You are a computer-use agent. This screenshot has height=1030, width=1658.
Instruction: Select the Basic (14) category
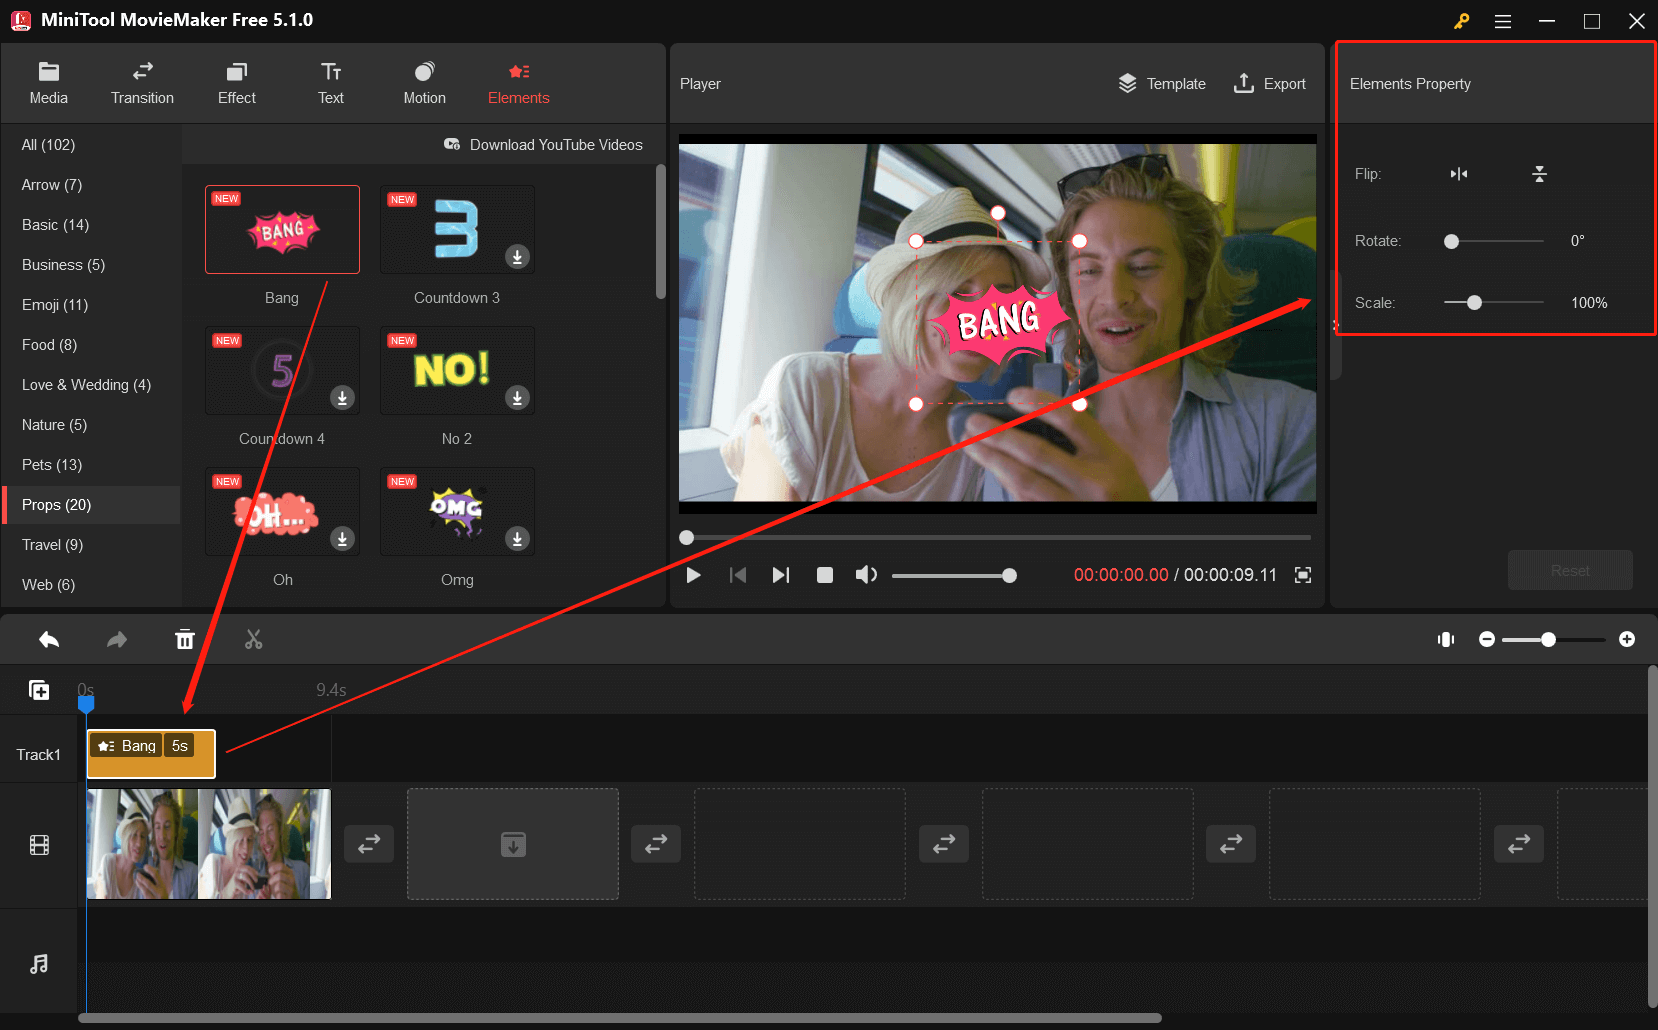pyautogui.click(x=91, y=225)
